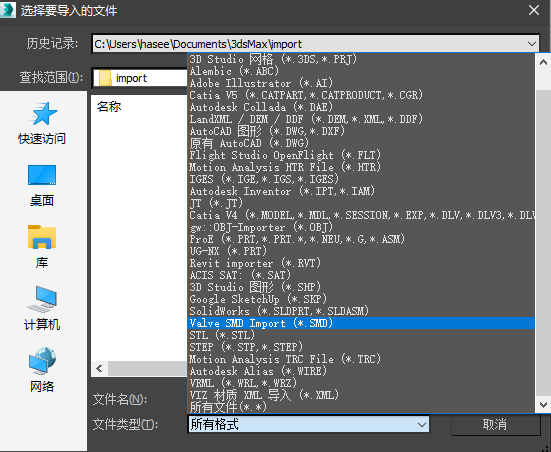Click format list scroll-down arrow
This screenshot has width=551, height=452.
(543, 405)
